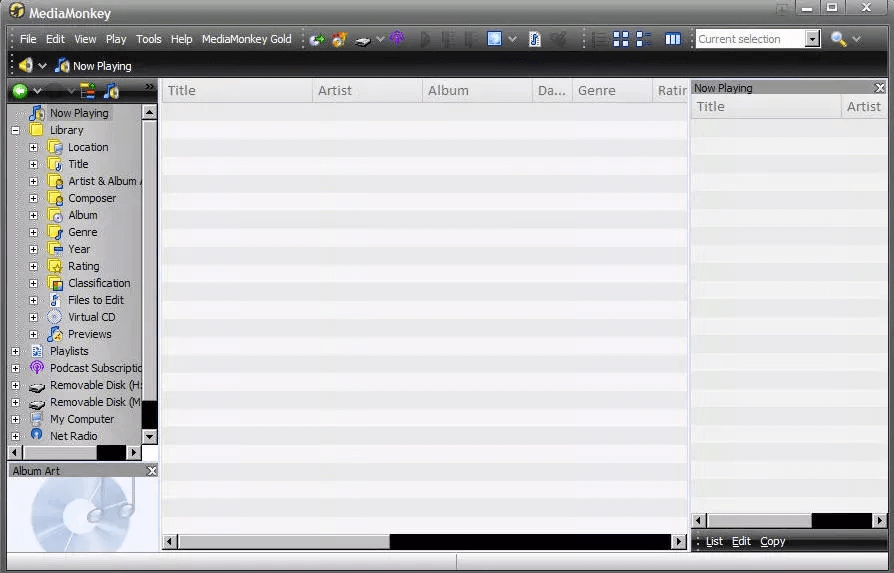This screenshot has width=894, height=573.
Task: Click Copy in Now Playing panel footer
Action: 773,542
